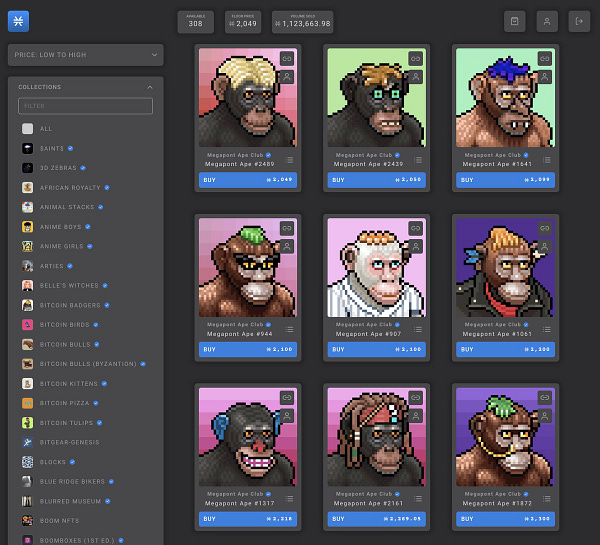Viewport: 600px width, 545px height.
Task: Click the logout icon in header
Action: coord(579,21)
